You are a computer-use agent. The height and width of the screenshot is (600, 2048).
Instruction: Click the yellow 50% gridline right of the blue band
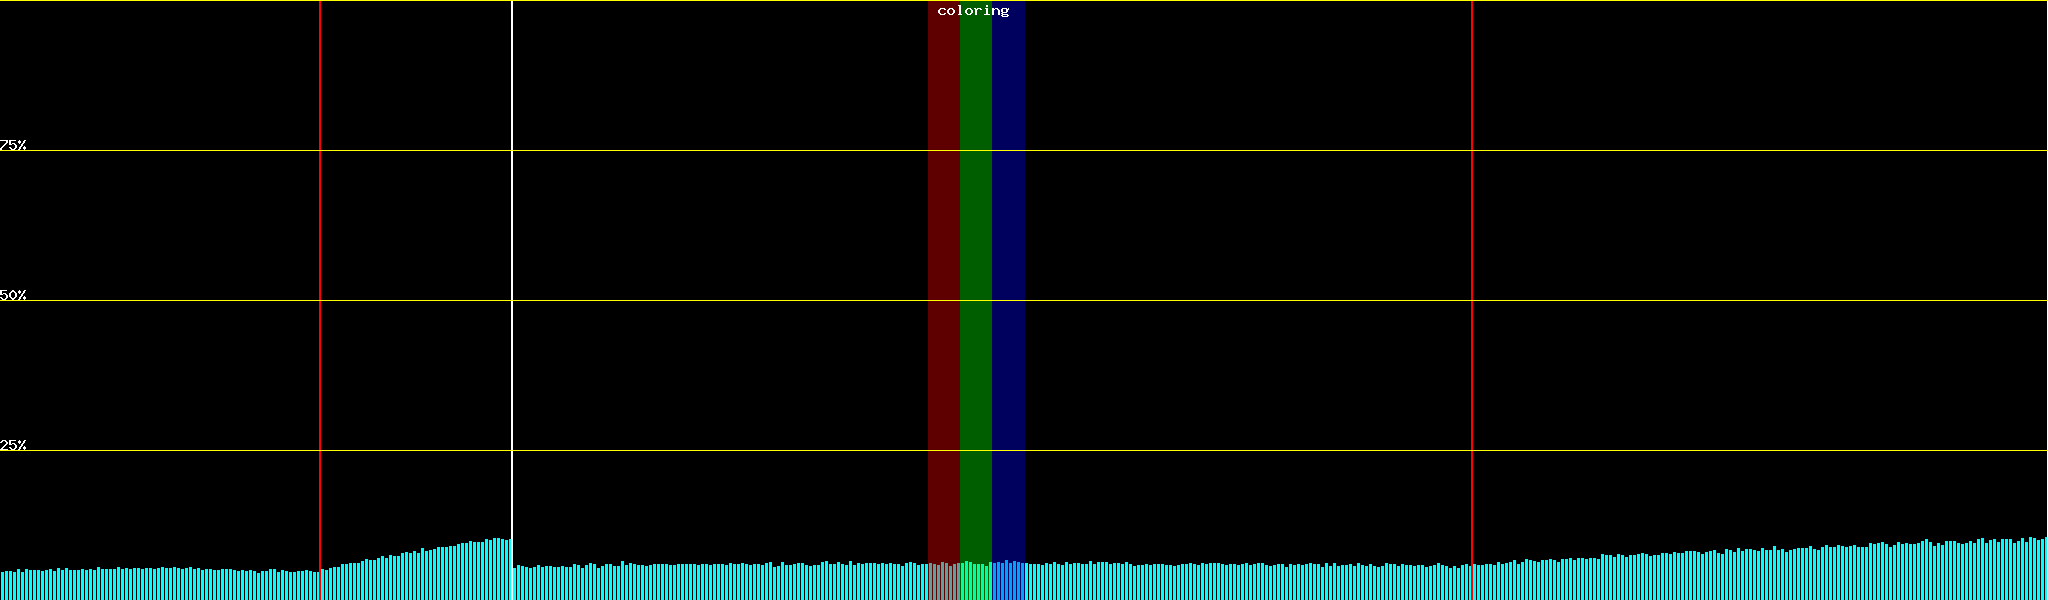(x=1250, y=301)
